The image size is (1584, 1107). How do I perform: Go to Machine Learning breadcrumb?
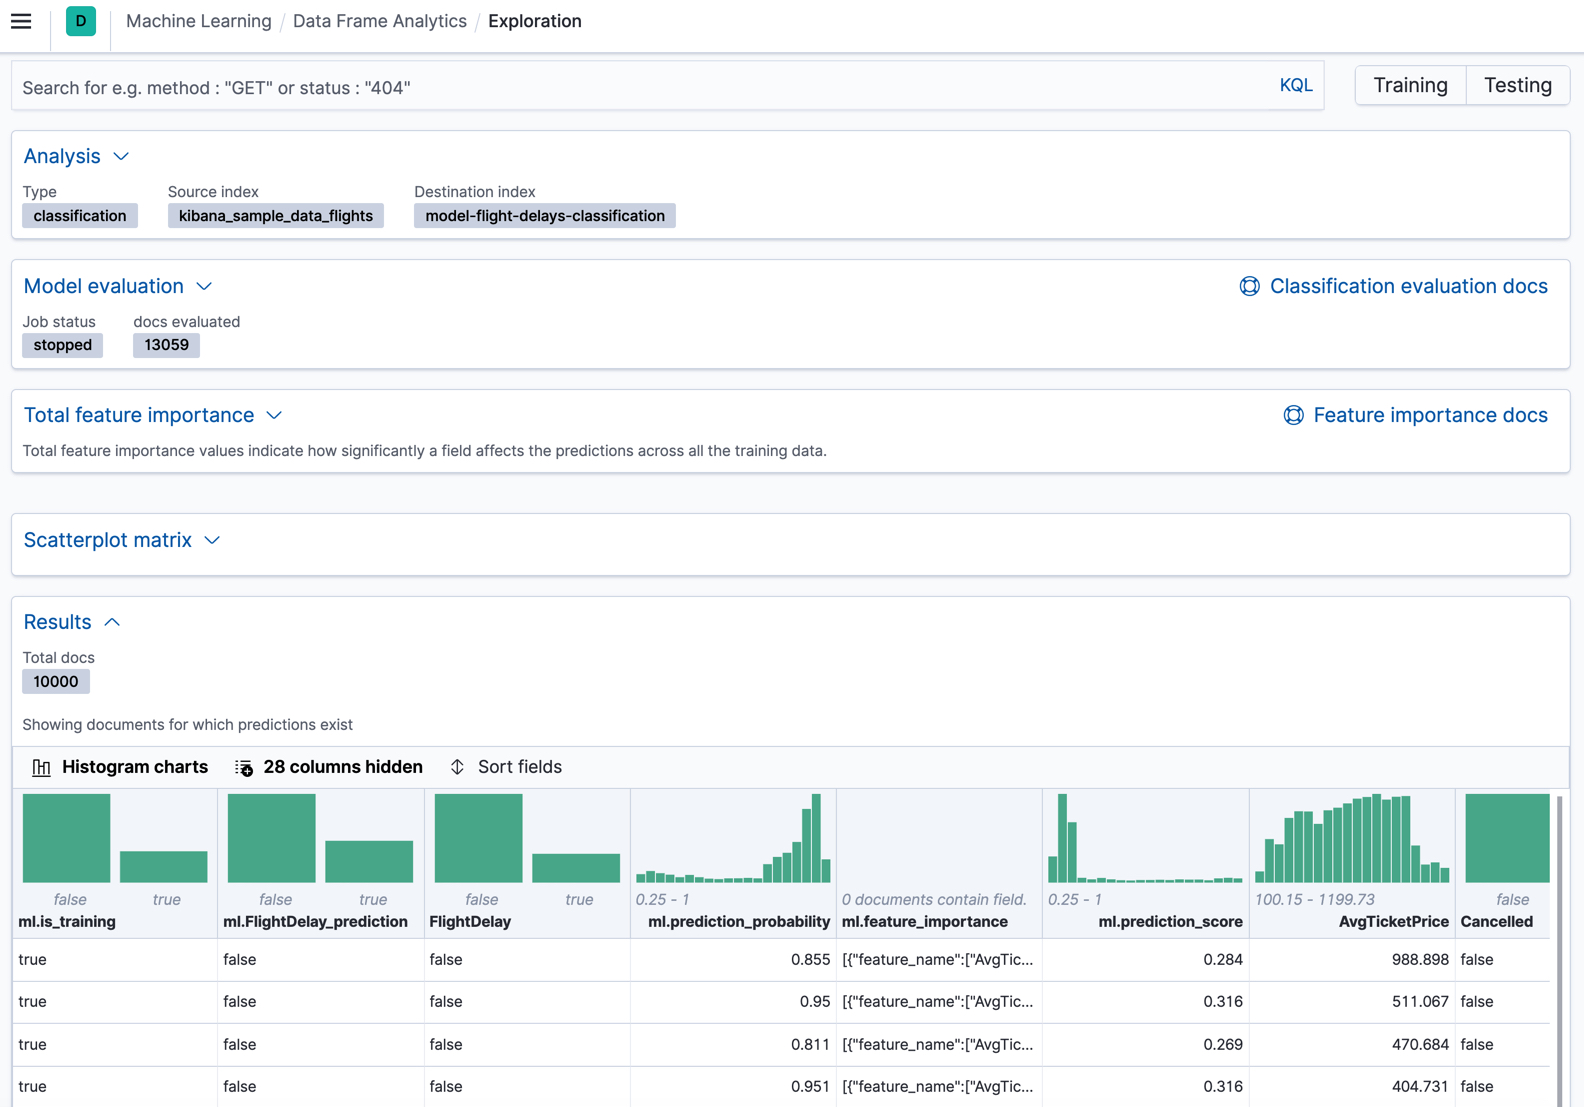198,21
